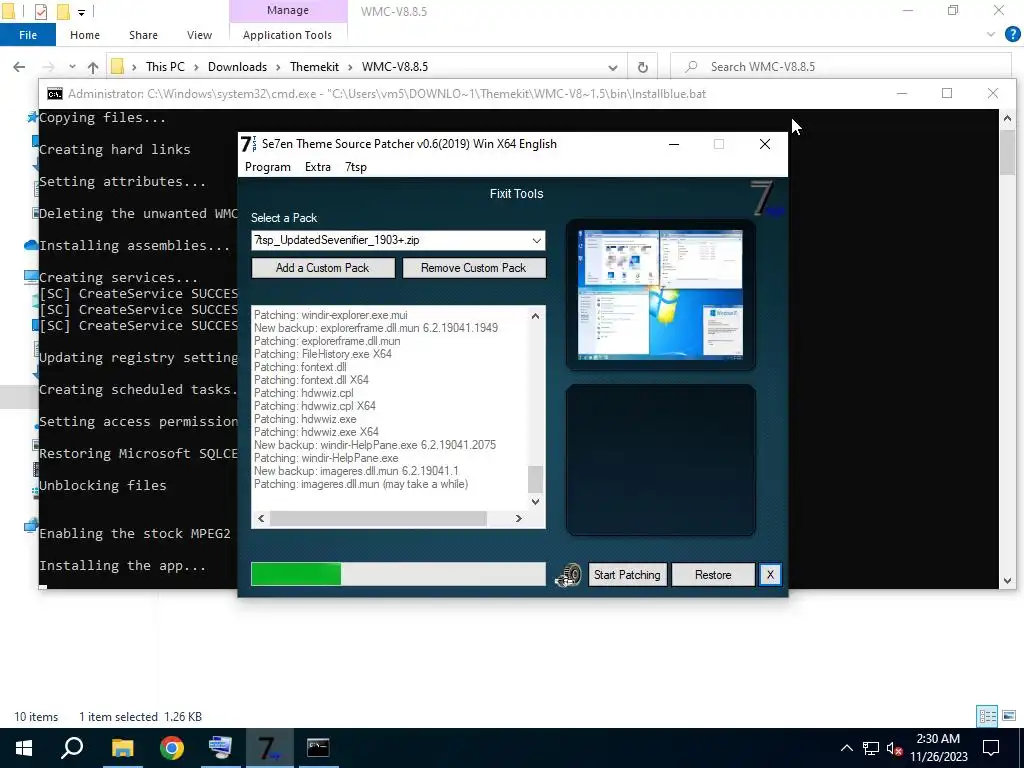Click the Restore button
The image size is (1024, 768).
(x=713, y=575)
